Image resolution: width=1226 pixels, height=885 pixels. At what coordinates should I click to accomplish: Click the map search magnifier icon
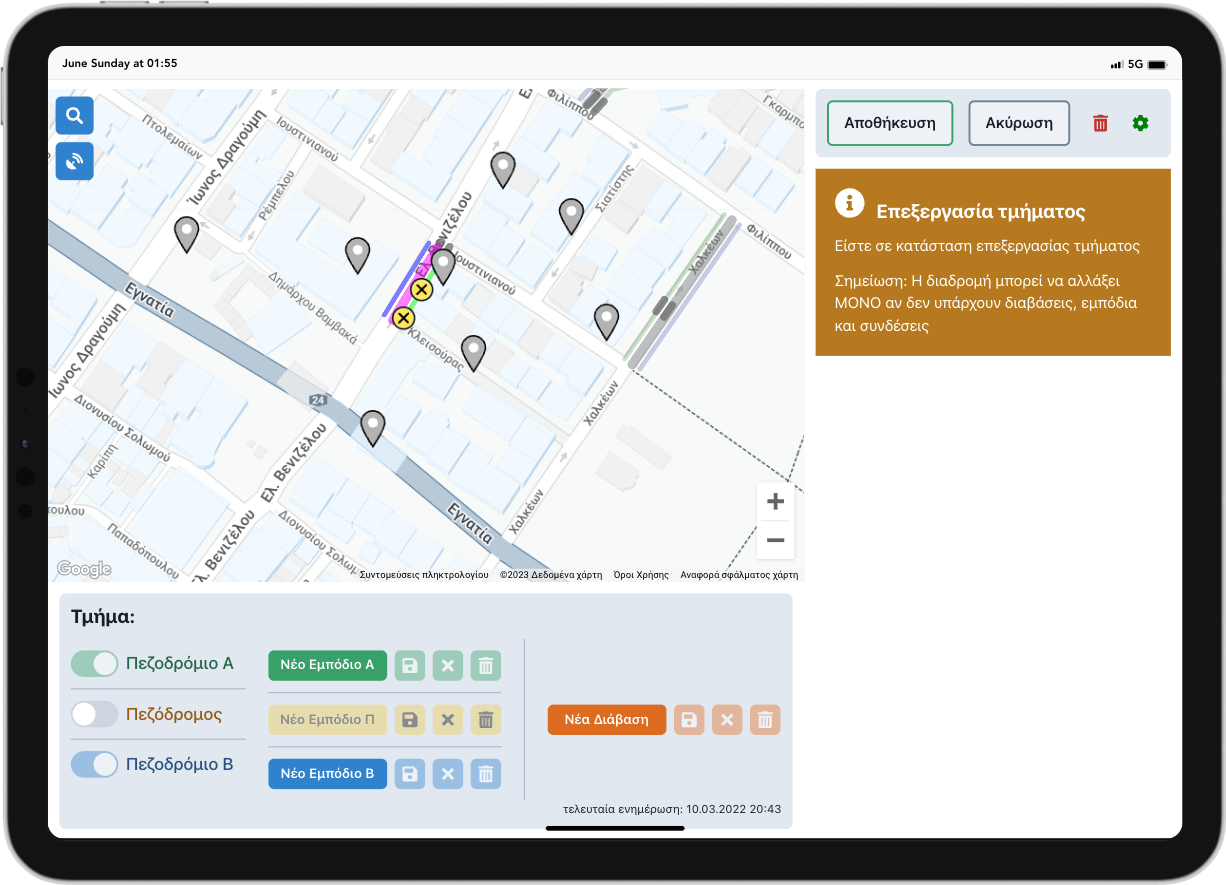pyautogui.click(x=75, y=116)
